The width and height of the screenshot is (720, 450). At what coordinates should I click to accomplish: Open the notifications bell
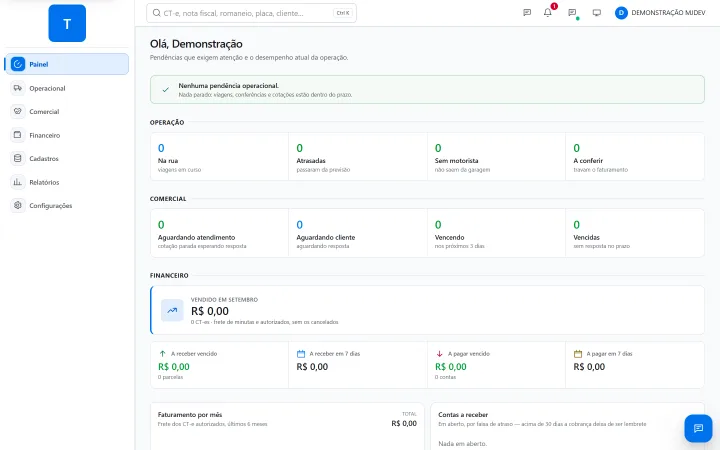[x=548, y=13]
